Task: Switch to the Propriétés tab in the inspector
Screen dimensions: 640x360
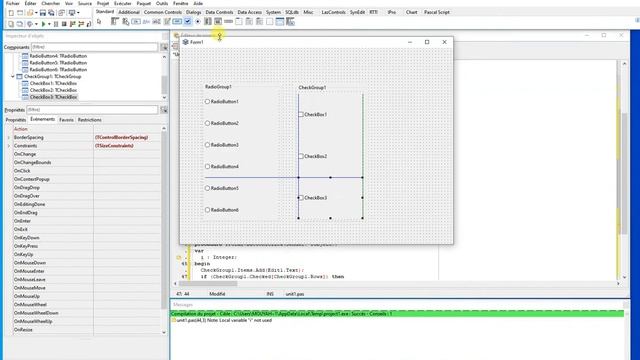Action: (x=16, y=120)
